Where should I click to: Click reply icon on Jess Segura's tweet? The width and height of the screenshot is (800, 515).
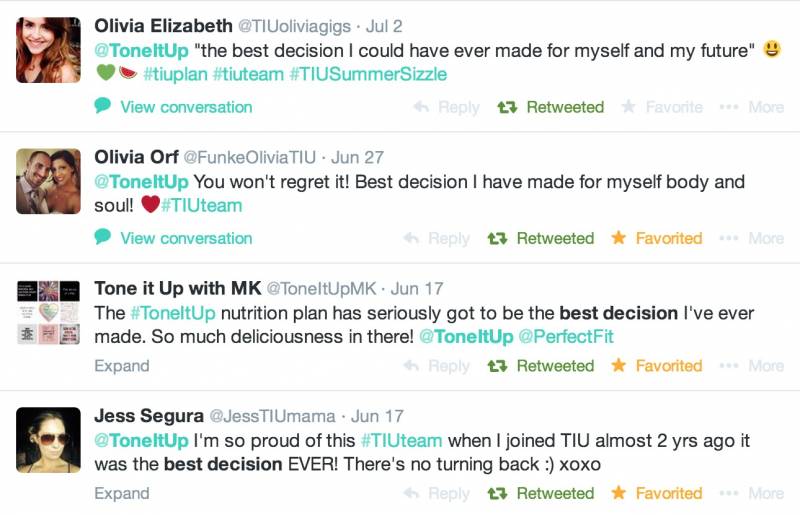pos(411,493)
